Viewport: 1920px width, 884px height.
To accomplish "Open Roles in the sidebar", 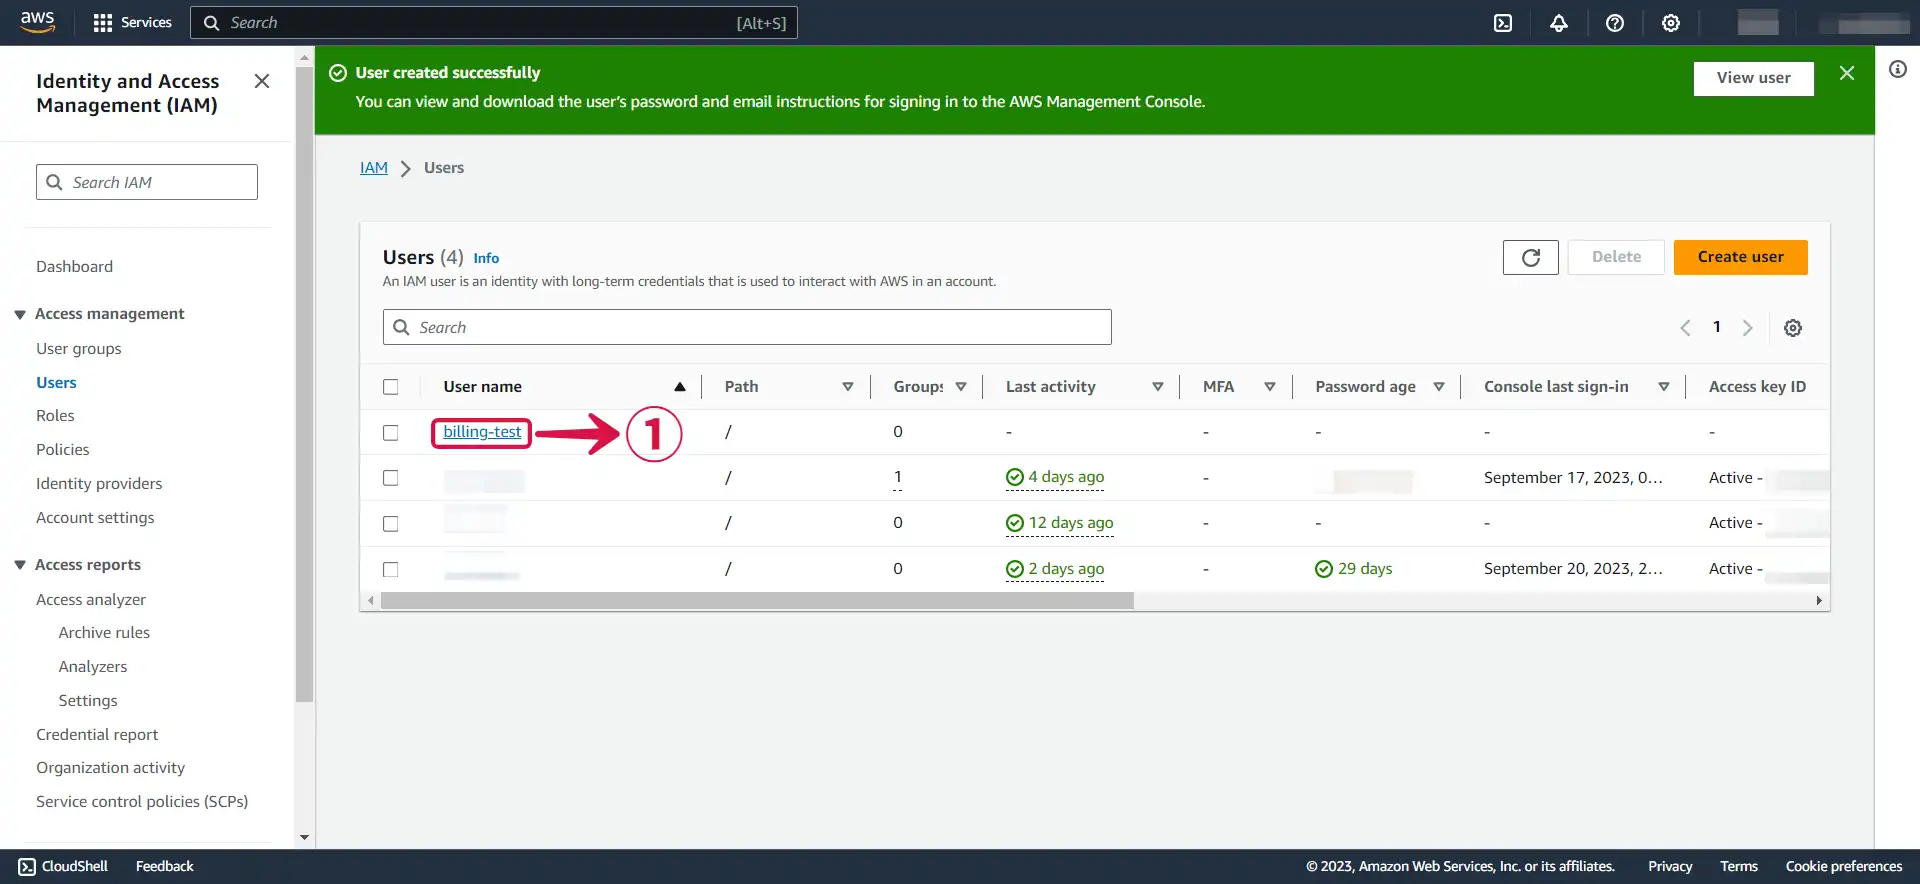I will (x=55, y=416).
